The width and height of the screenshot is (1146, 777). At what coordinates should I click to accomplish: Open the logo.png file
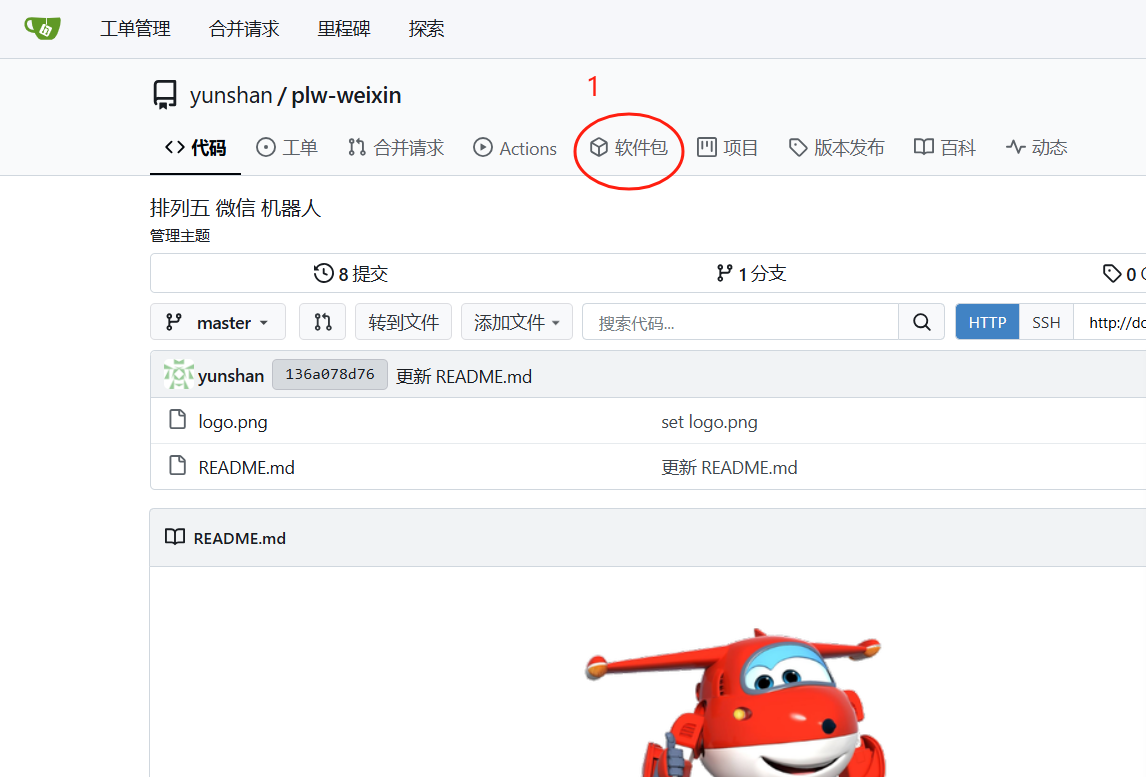(x=233, y=422)
